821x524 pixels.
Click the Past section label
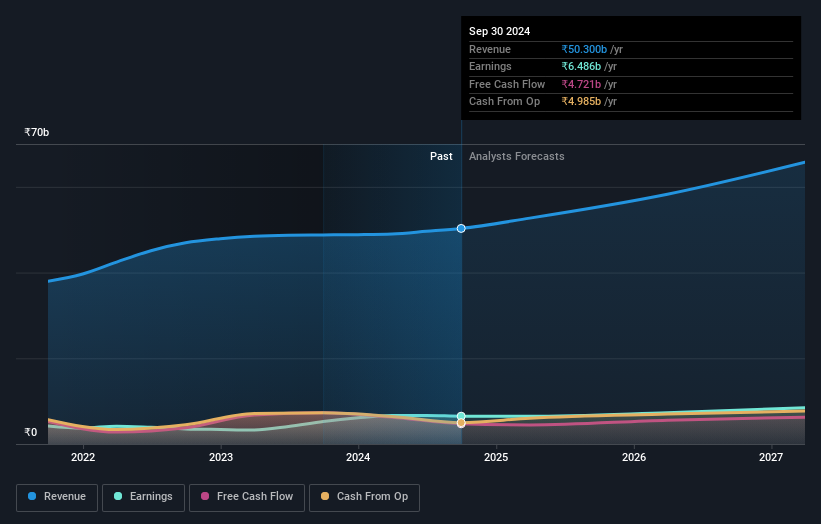click(441, 156)
